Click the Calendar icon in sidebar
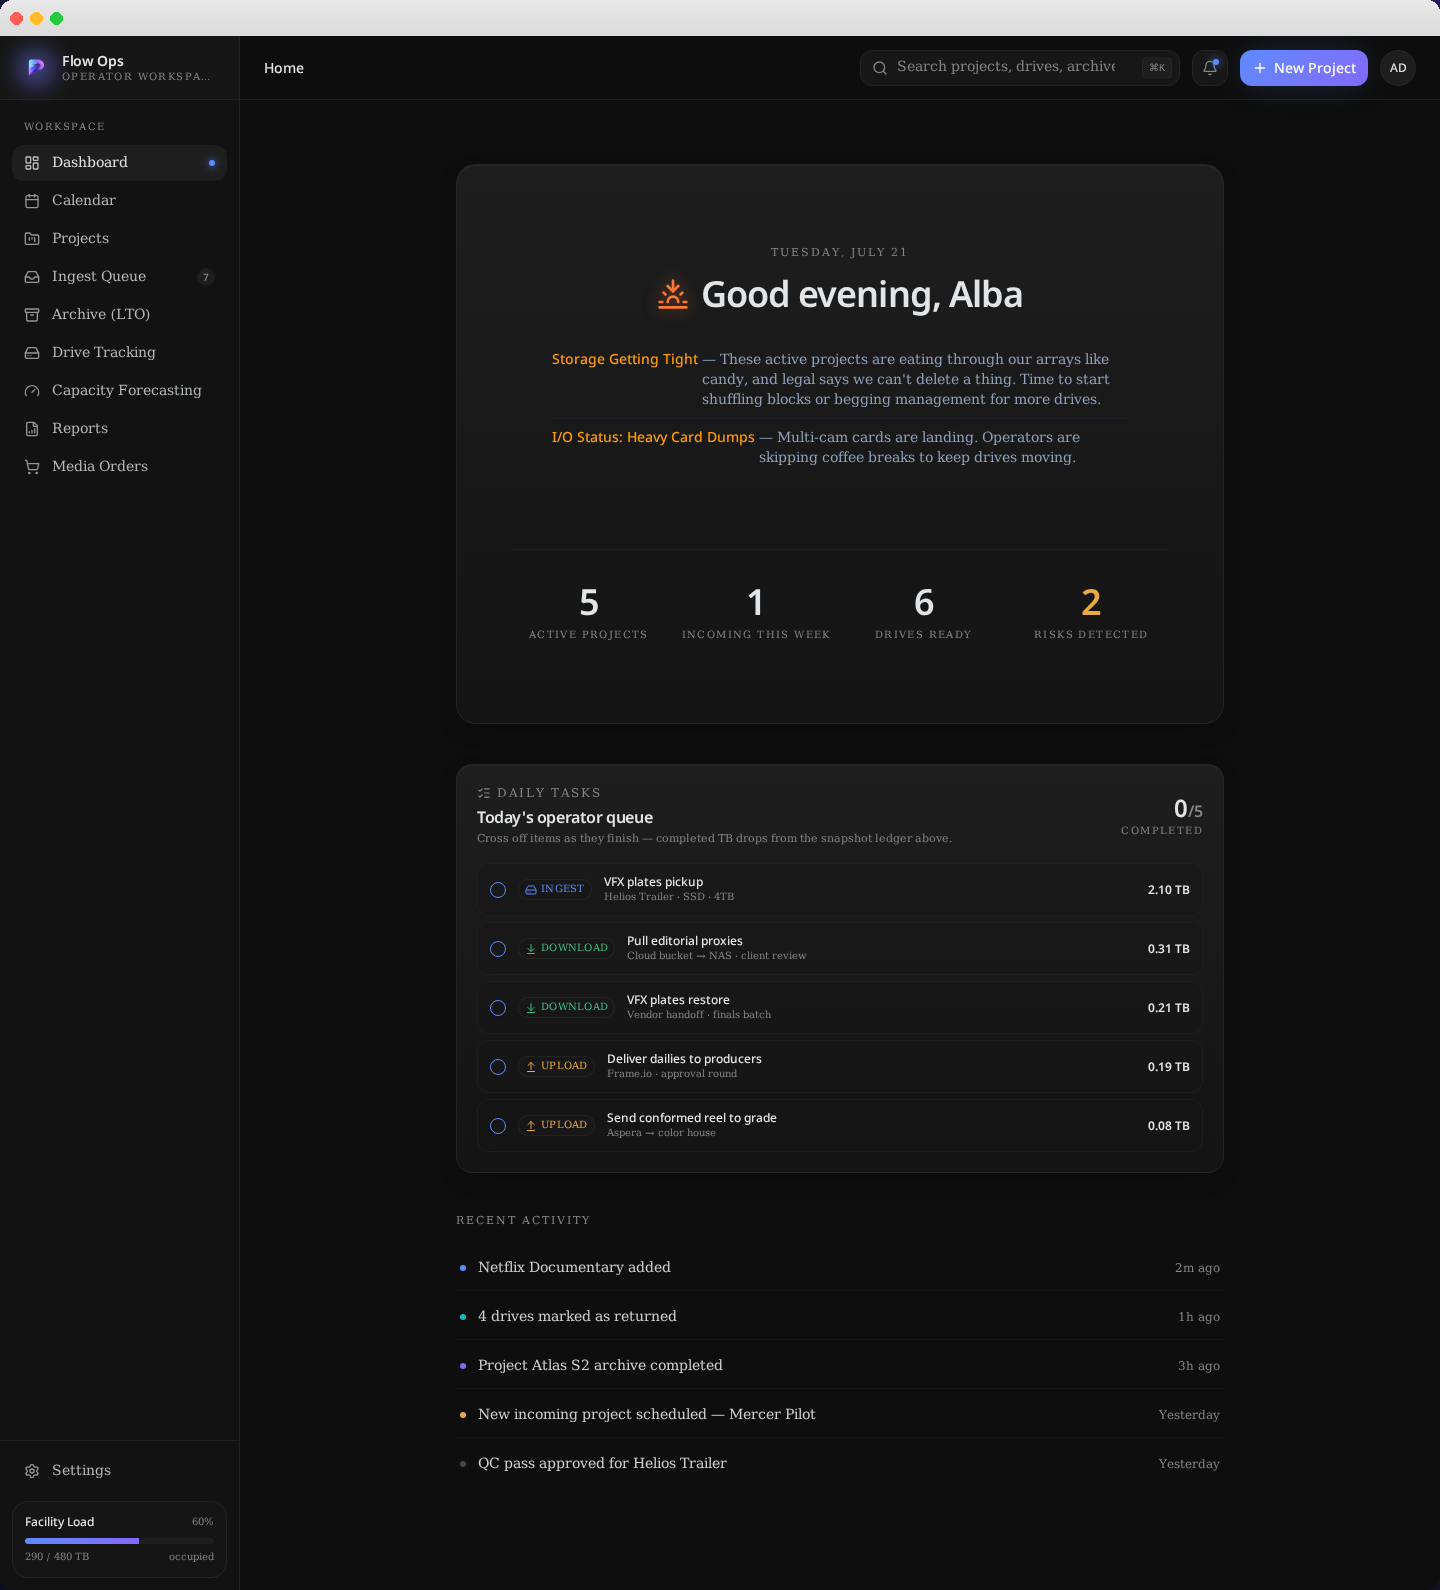Viewport: 1440px width, 1590px height. click(32, 201)
